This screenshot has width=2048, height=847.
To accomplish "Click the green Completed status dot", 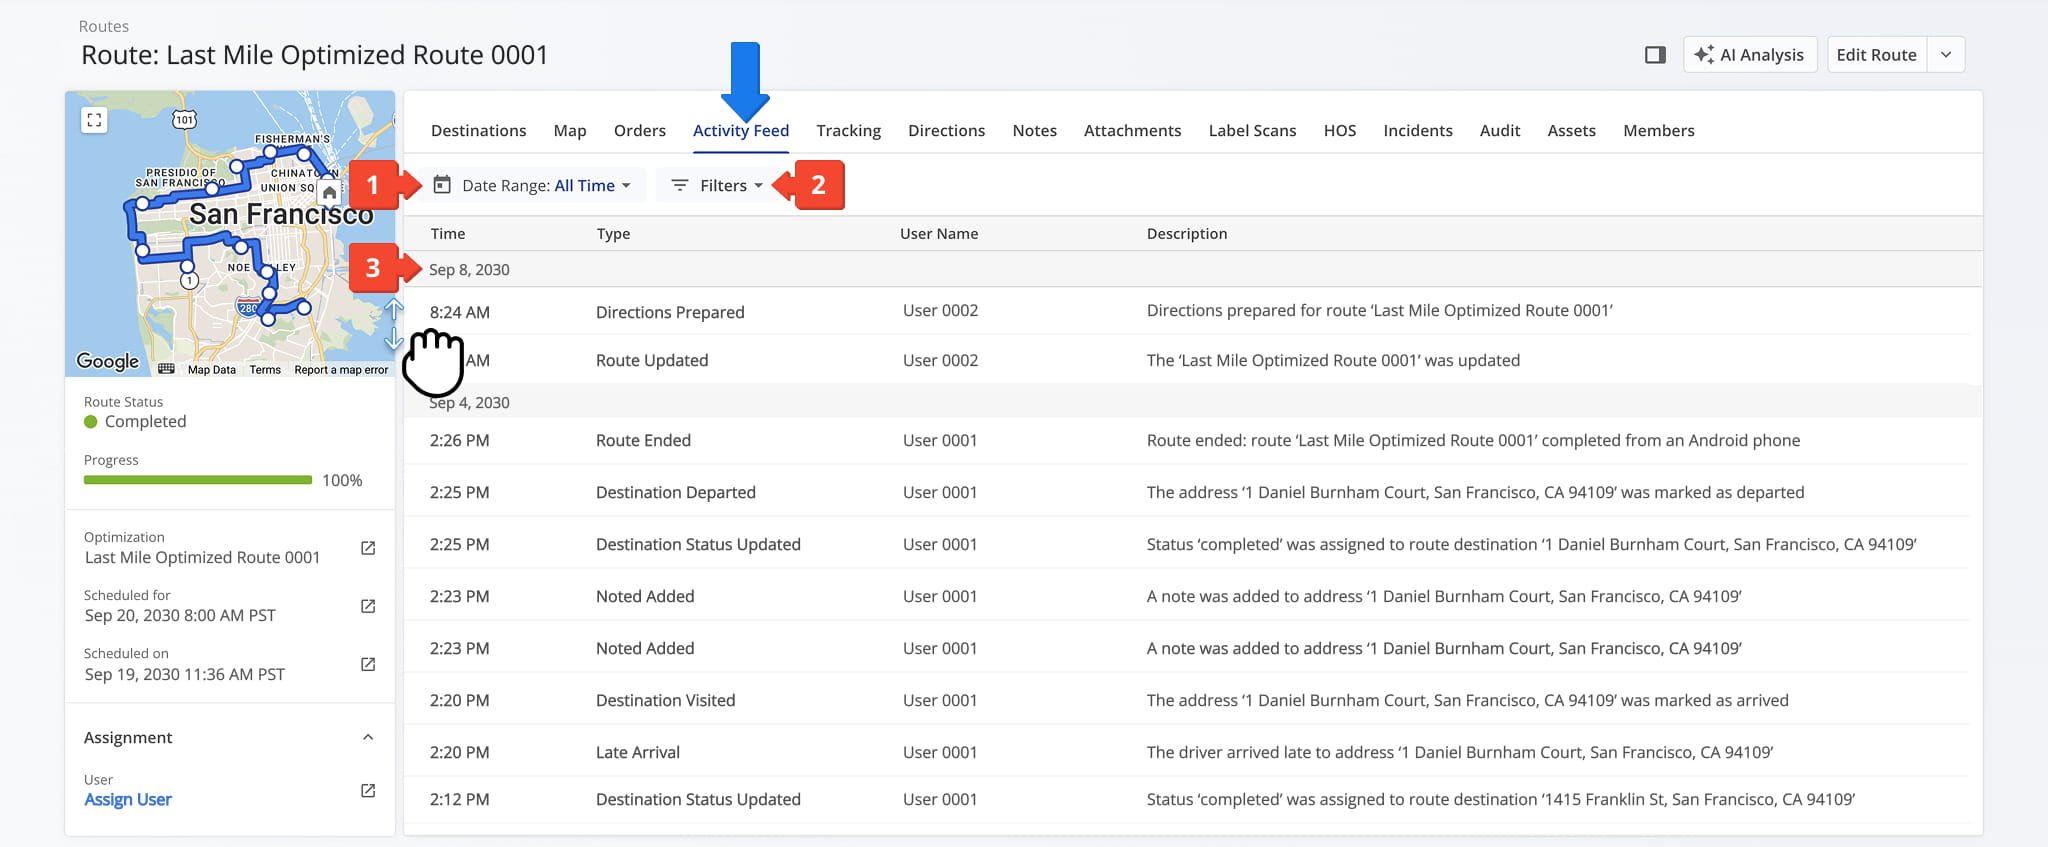I will pos(91,422).
